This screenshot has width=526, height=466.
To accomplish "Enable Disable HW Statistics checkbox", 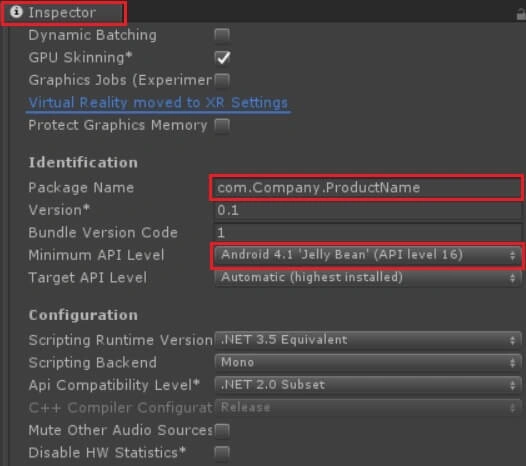I will click(222, 453).
